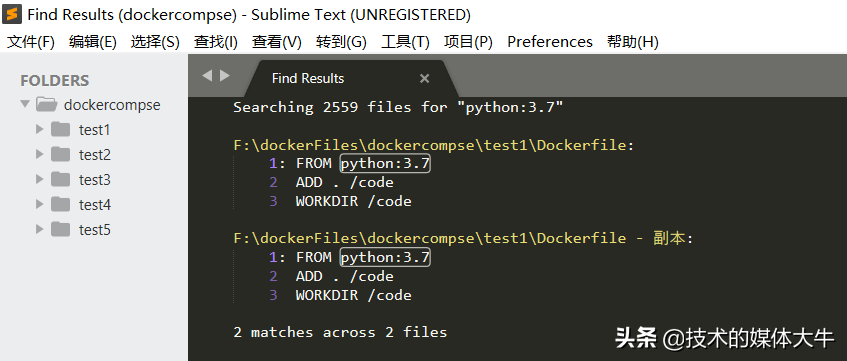Image resolution: width=847 pixels, height=361 pixels.
Task: Open the 工具(T) menu
Action: pos(405,42)
